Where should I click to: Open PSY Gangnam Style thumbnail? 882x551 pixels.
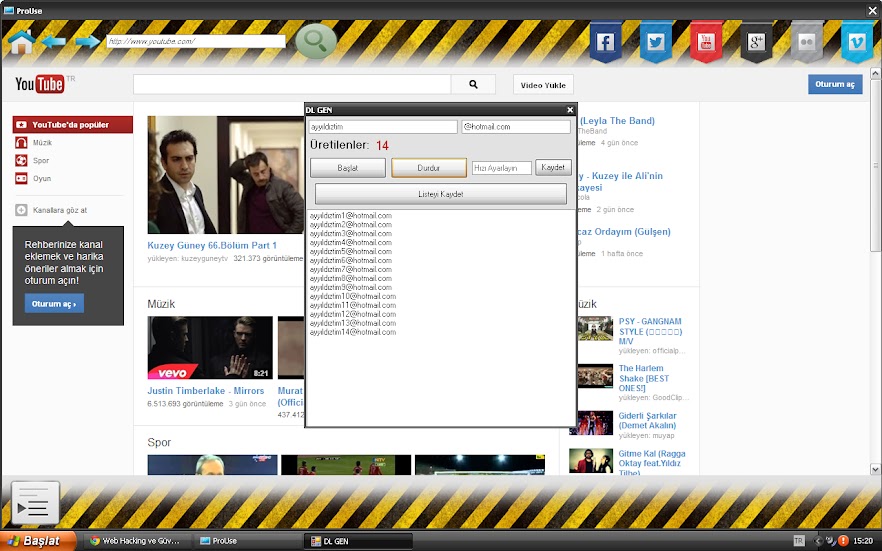point(595,328)
